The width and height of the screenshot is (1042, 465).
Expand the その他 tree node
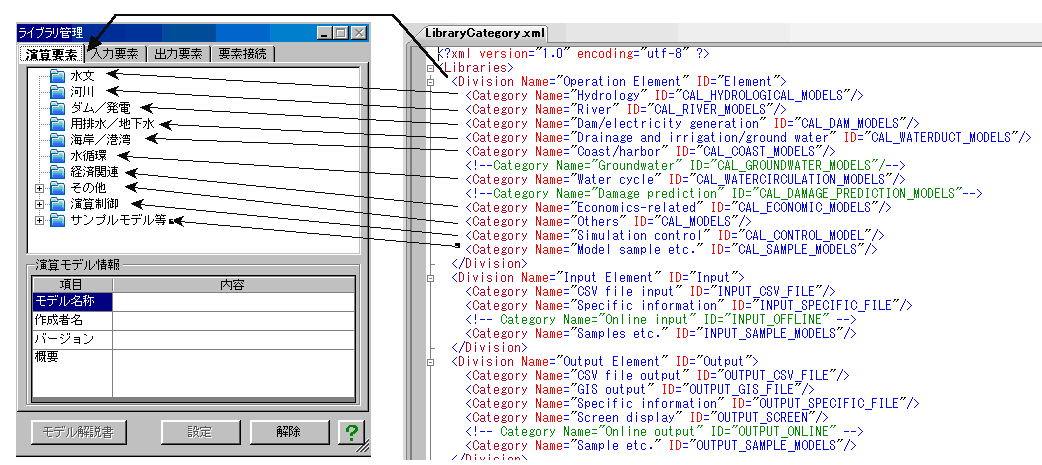40,188
